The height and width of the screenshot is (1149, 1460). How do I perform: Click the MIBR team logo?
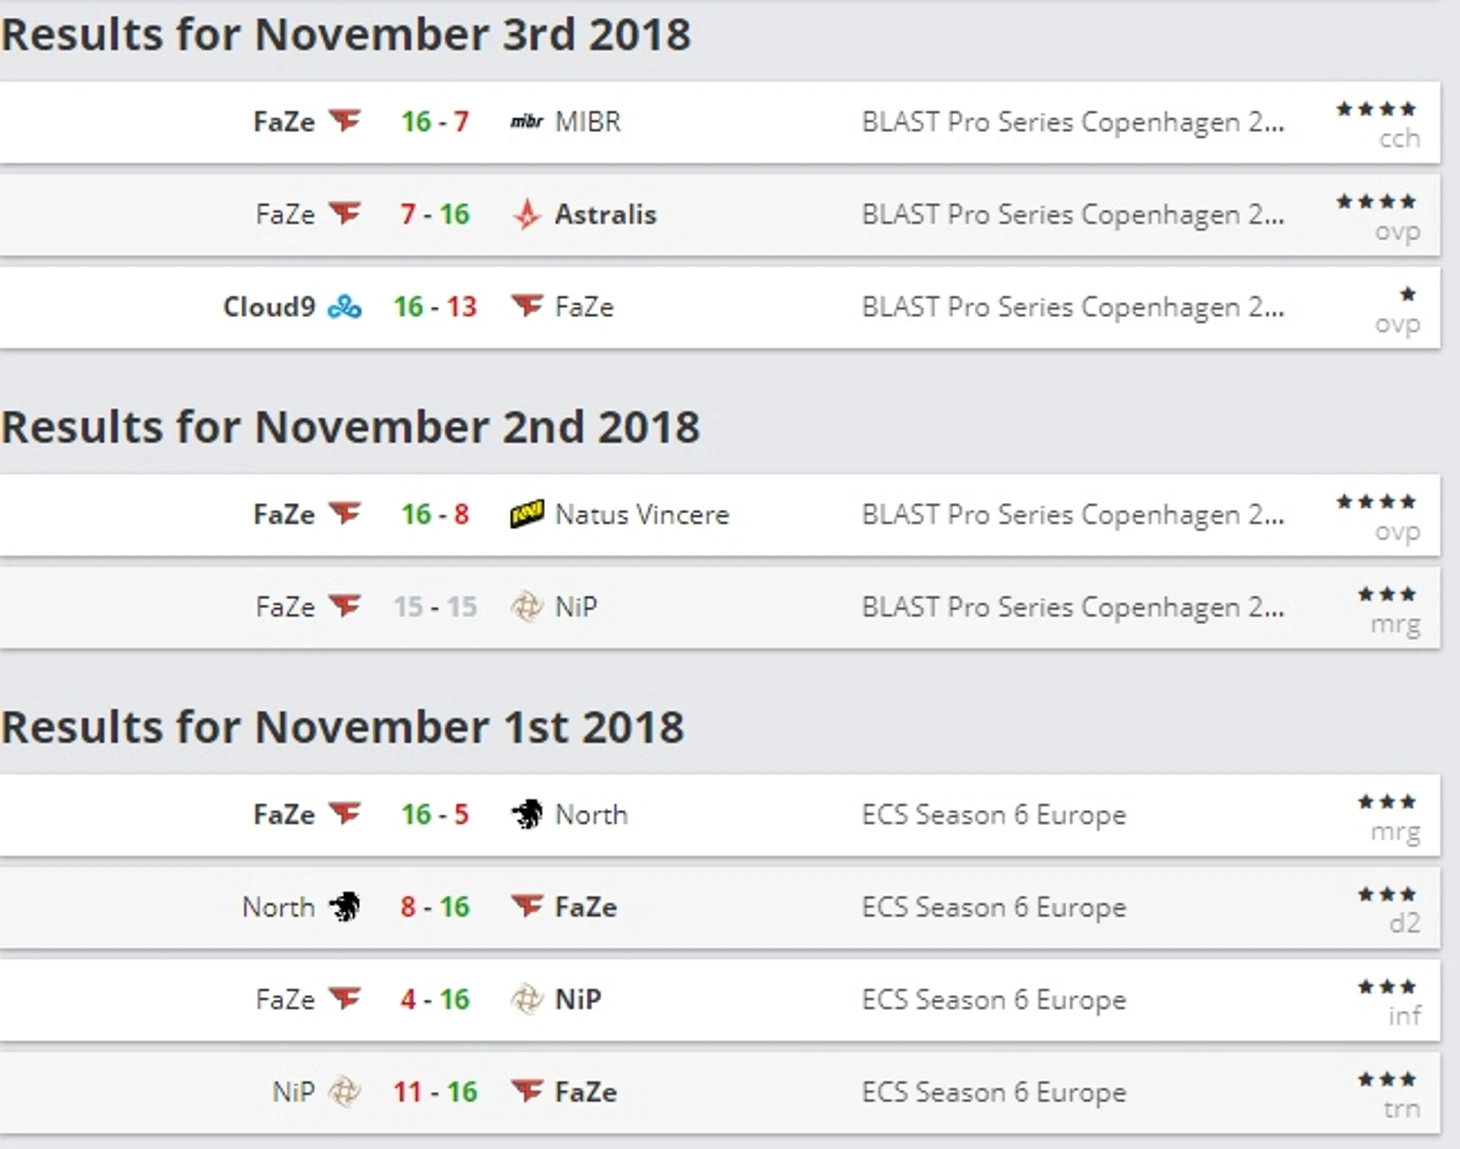(527, 122)
